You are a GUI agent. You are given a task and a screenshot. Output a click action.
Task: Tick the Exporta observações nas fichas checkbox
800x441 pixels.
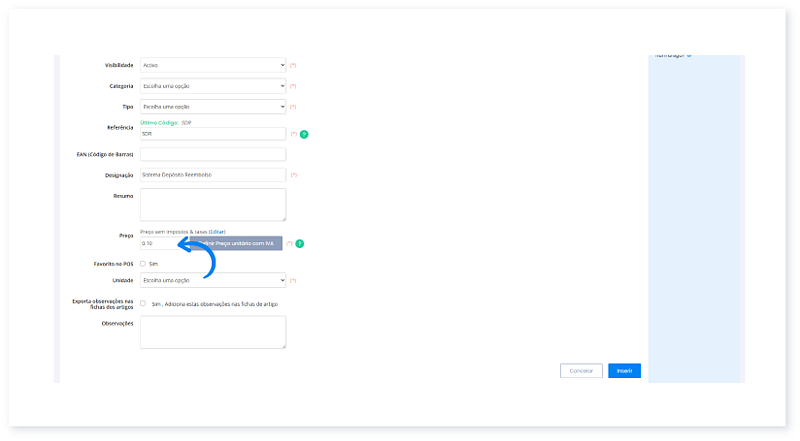[143, 302]
